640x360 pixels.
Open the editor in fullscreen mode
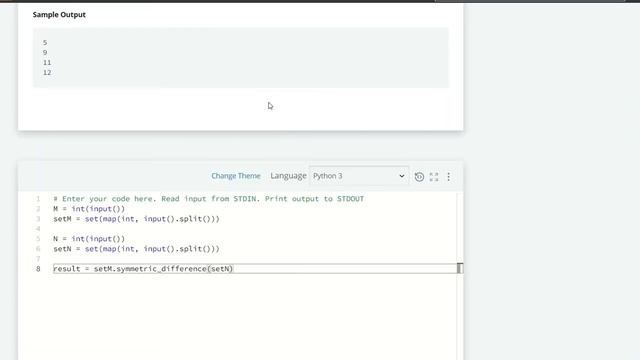coord(434,177)
